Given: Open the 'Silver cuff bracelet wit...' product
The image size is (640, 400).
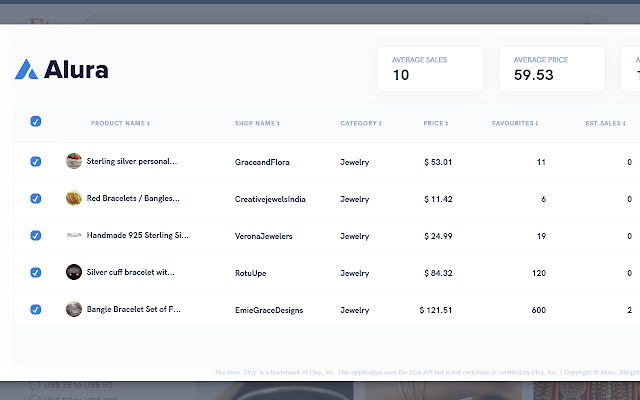Looking at the screenshot, I should click(x=131, y=272).
